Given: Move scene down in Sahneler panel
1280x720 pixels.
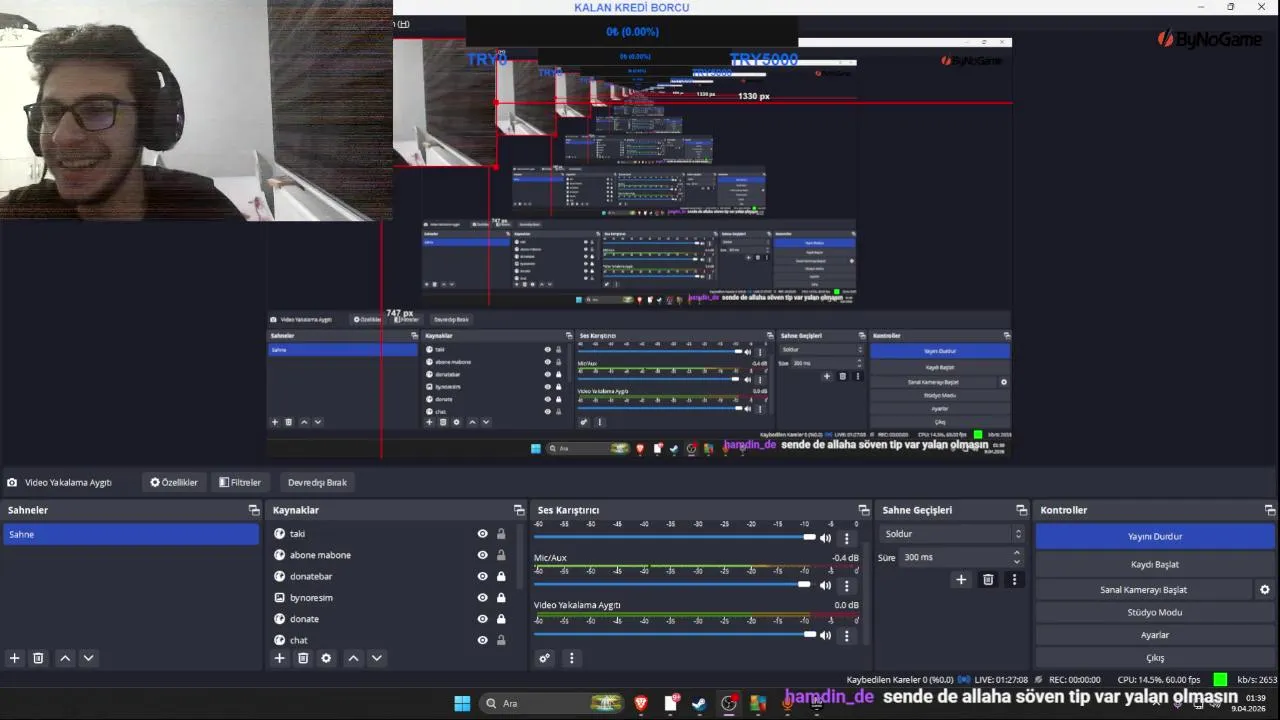Looking at the screenshot, I should click(88, 658).
